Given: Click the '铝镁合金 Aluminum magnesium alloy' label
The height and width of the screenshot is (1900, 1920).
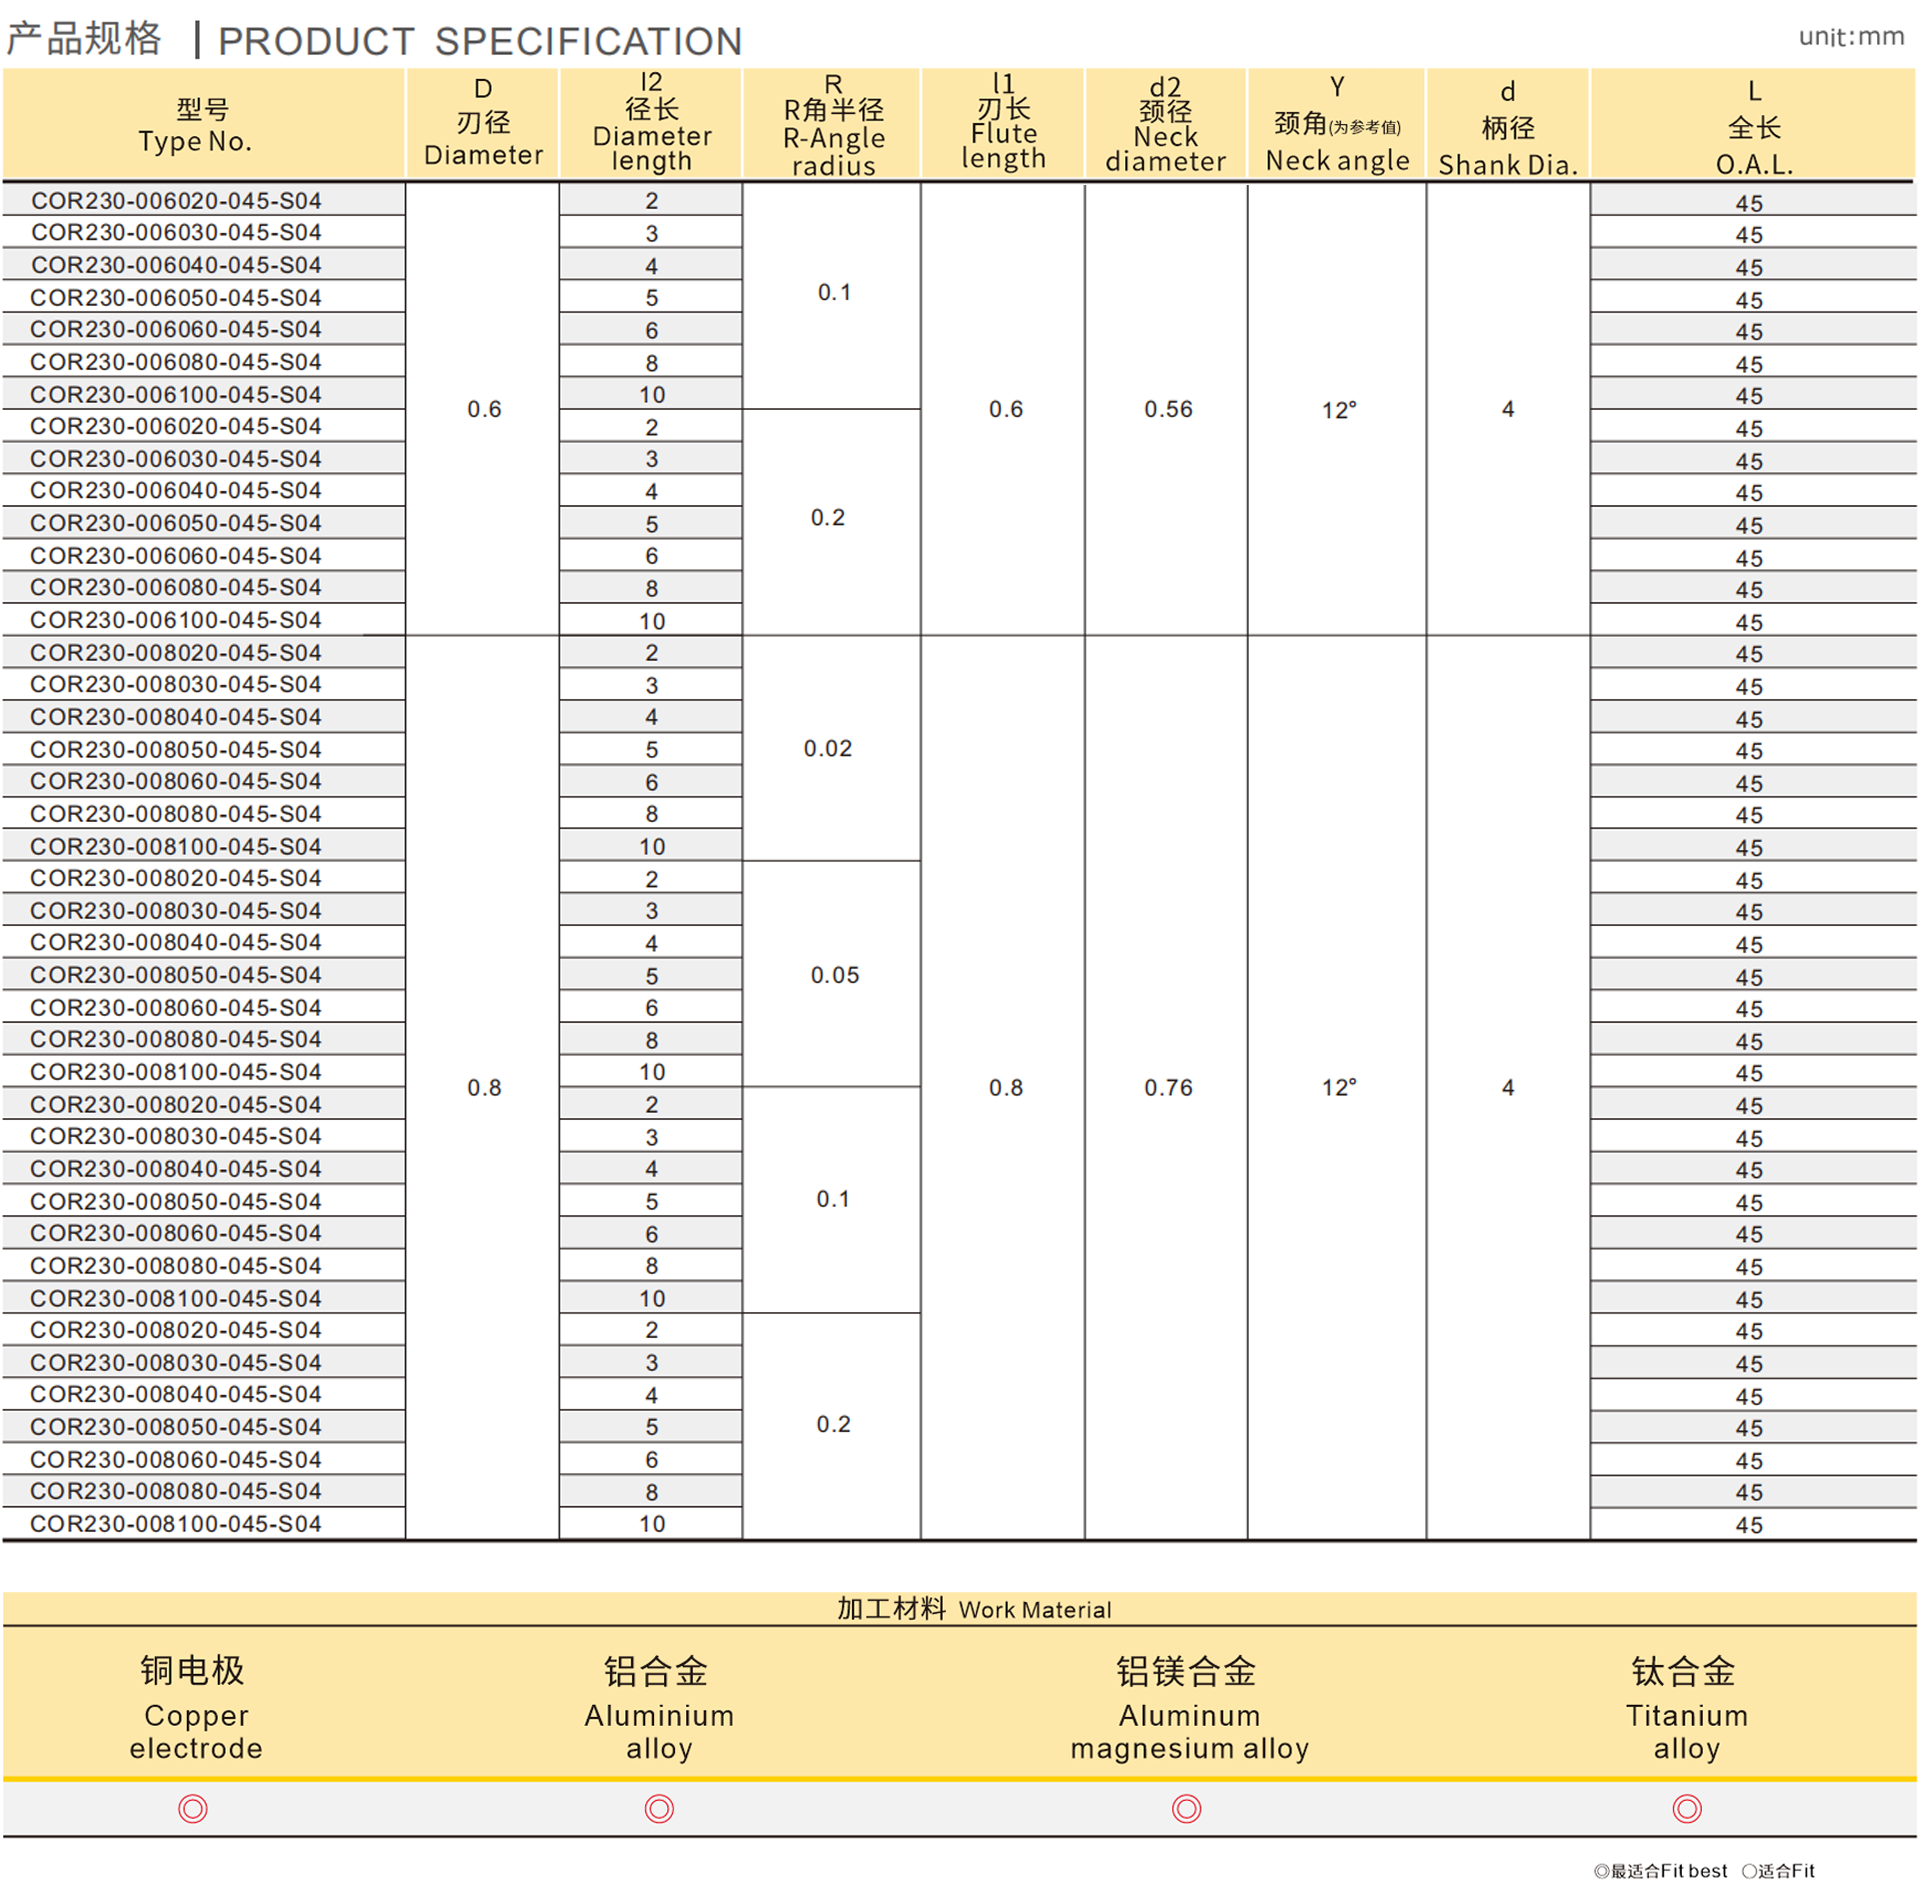Looking at the screenshot, I should (x=1189, y=1708).
